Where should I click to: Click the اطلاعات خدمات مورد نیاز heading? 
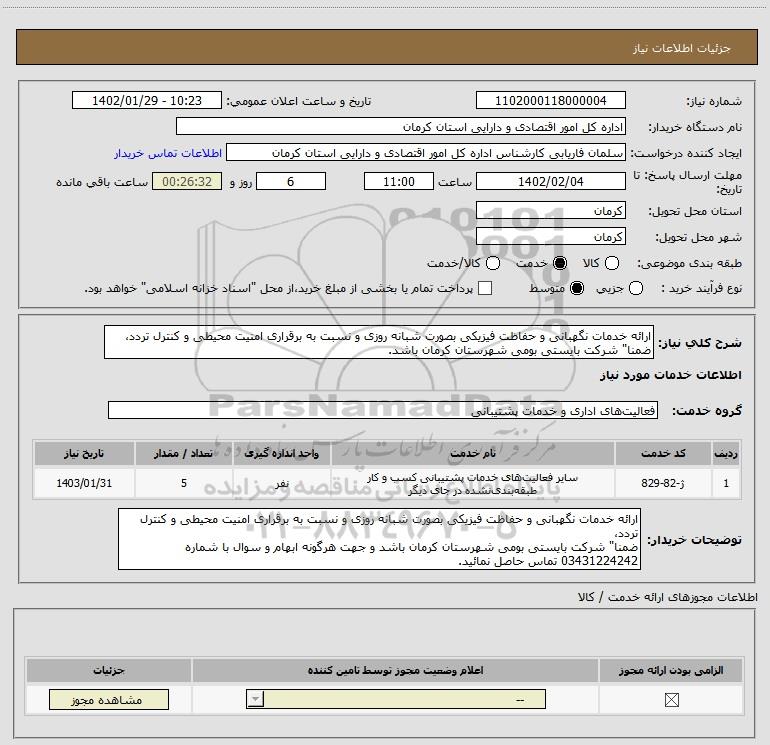pos(670,375)
